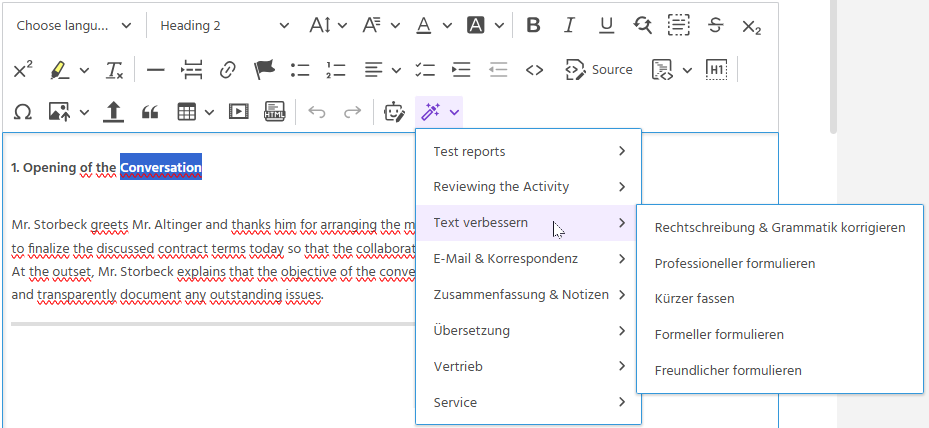This screenshot has width=929, height=428.
Task: Toggle bold formatting
Action: point(533,25)
